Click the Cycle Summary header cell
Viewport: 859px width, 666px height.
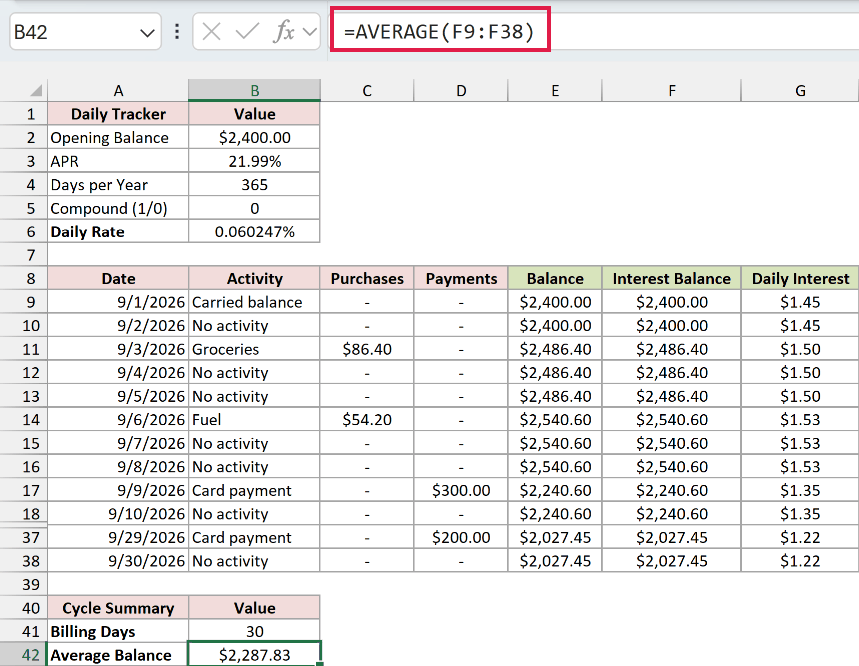click(x=118, y=608)
